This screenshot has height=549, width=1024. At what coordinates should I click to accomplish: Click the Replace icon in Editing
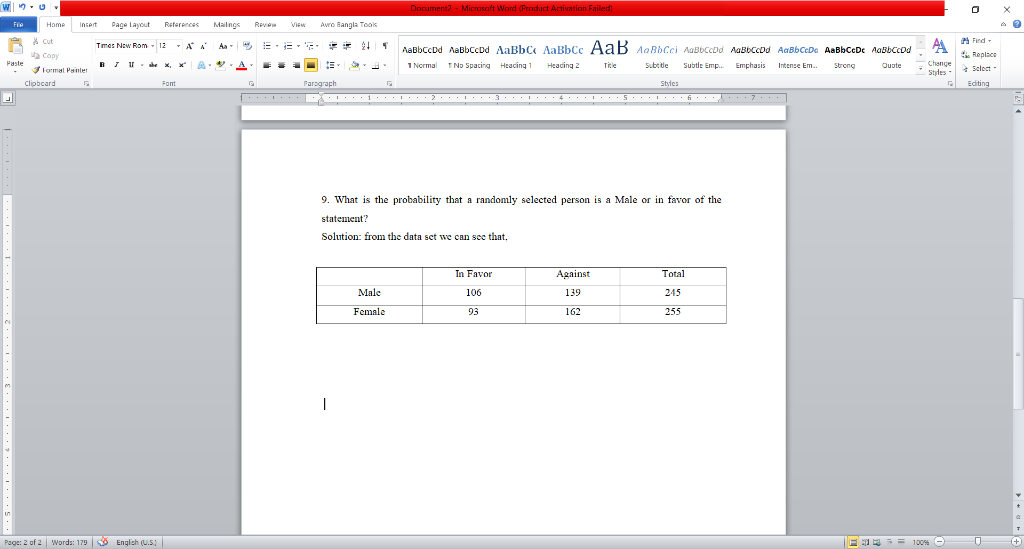[x=965, y=54]
